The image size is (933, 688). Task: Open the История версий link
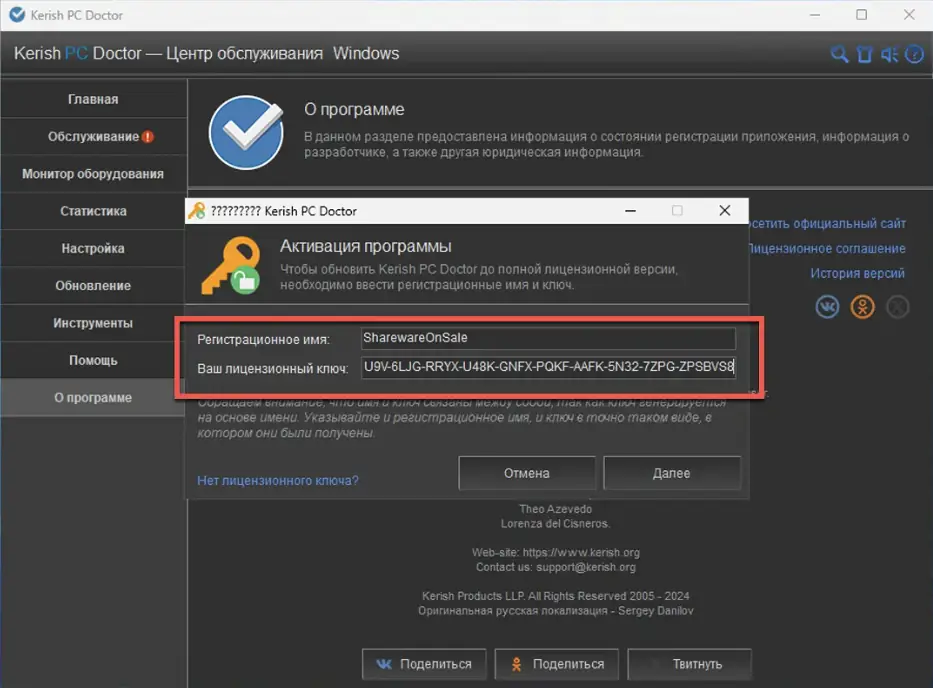coord(857,273)
